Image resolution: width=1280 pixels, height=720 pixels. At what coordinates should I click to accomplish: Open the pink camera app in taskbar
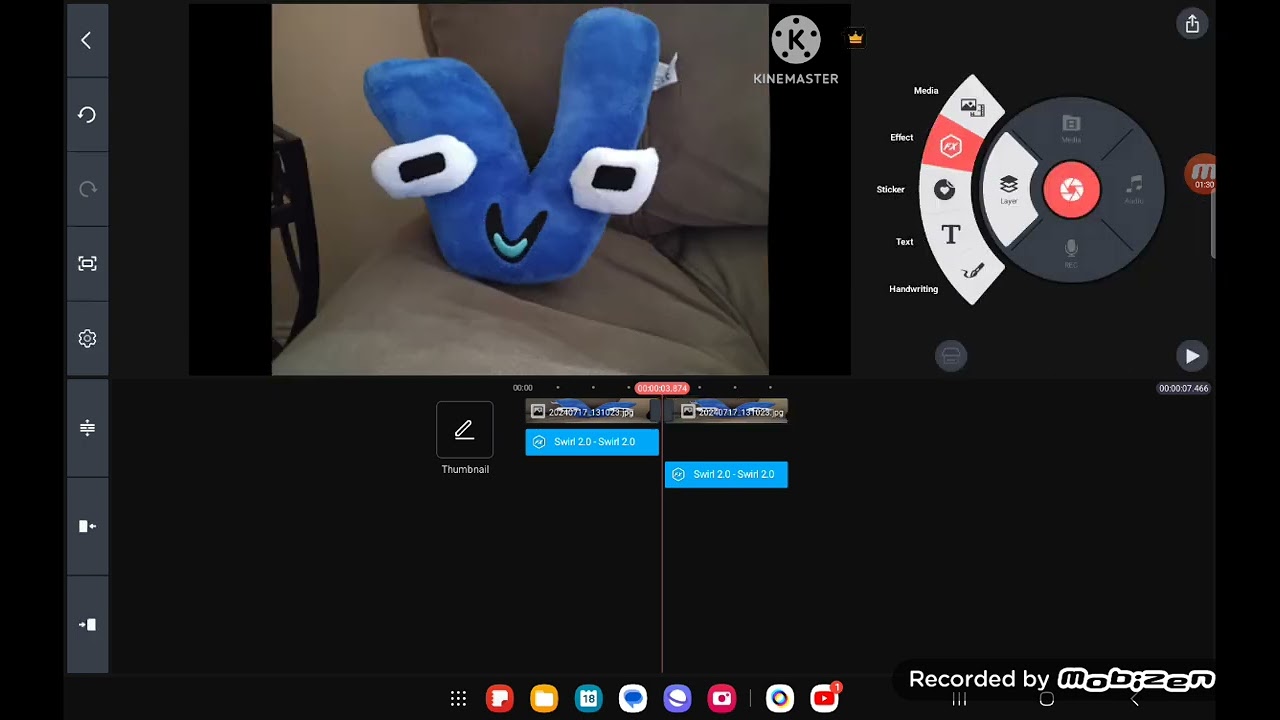[722, 699]
